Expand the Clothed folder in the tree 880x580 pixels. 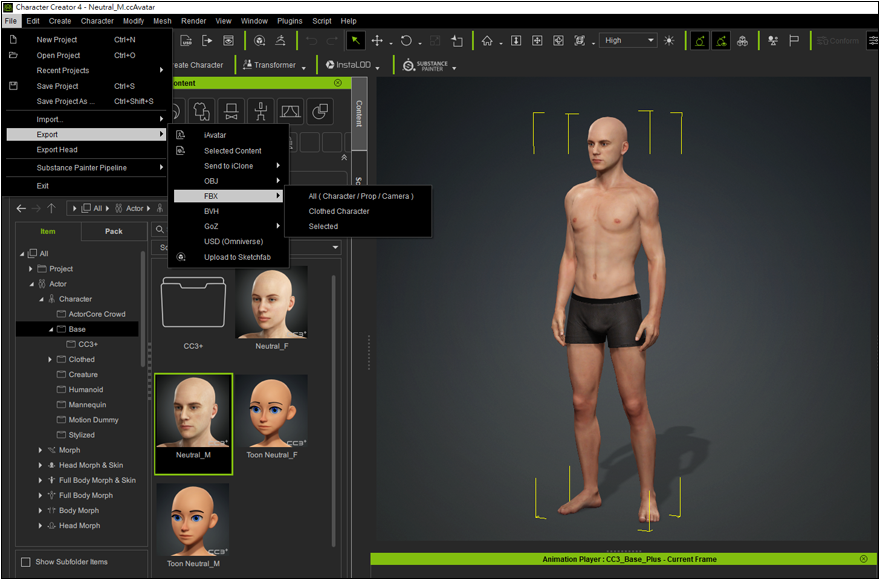click(50, 359)
